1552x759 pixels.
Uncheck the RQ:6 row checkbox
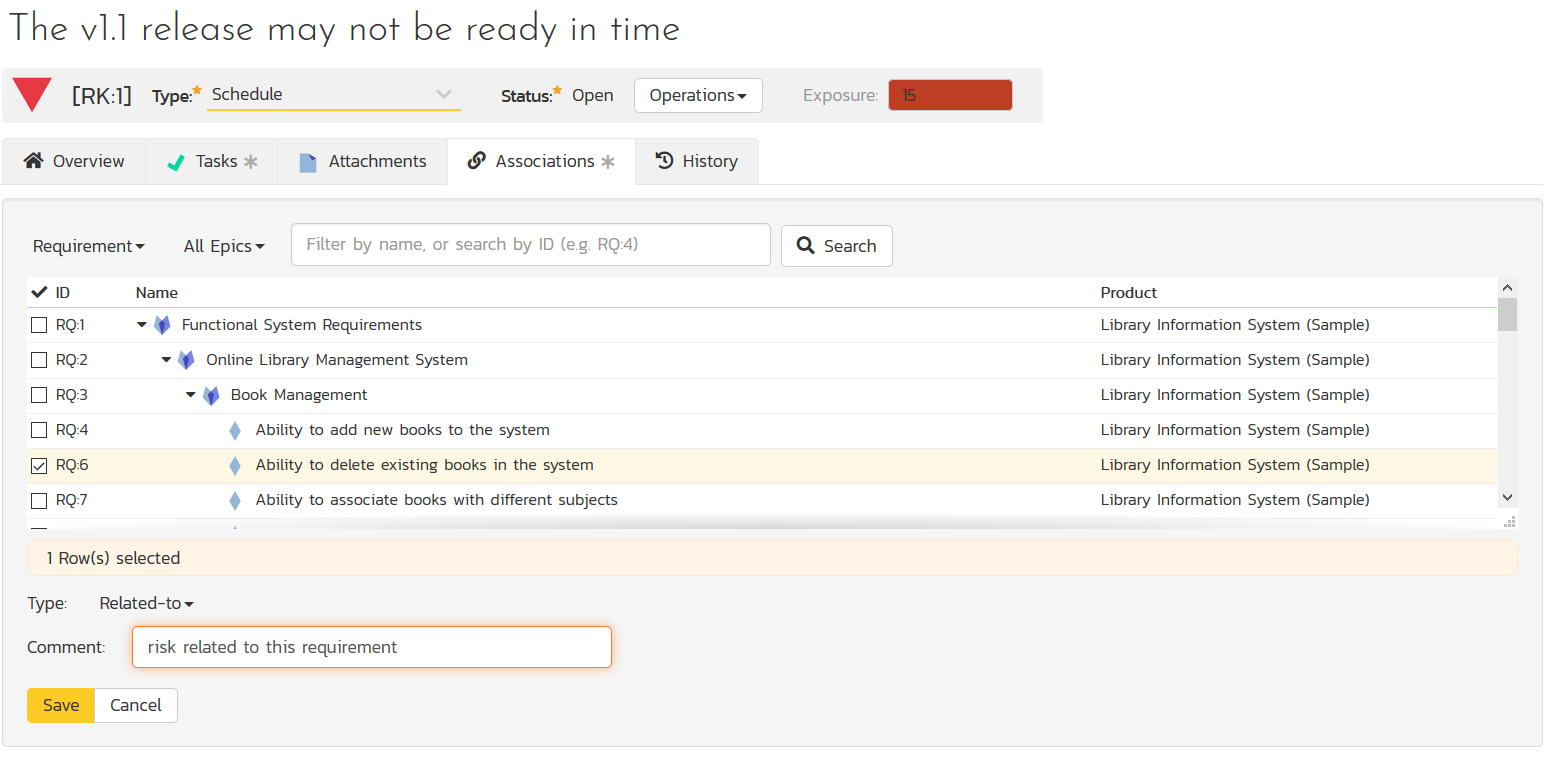pos(39,465)
